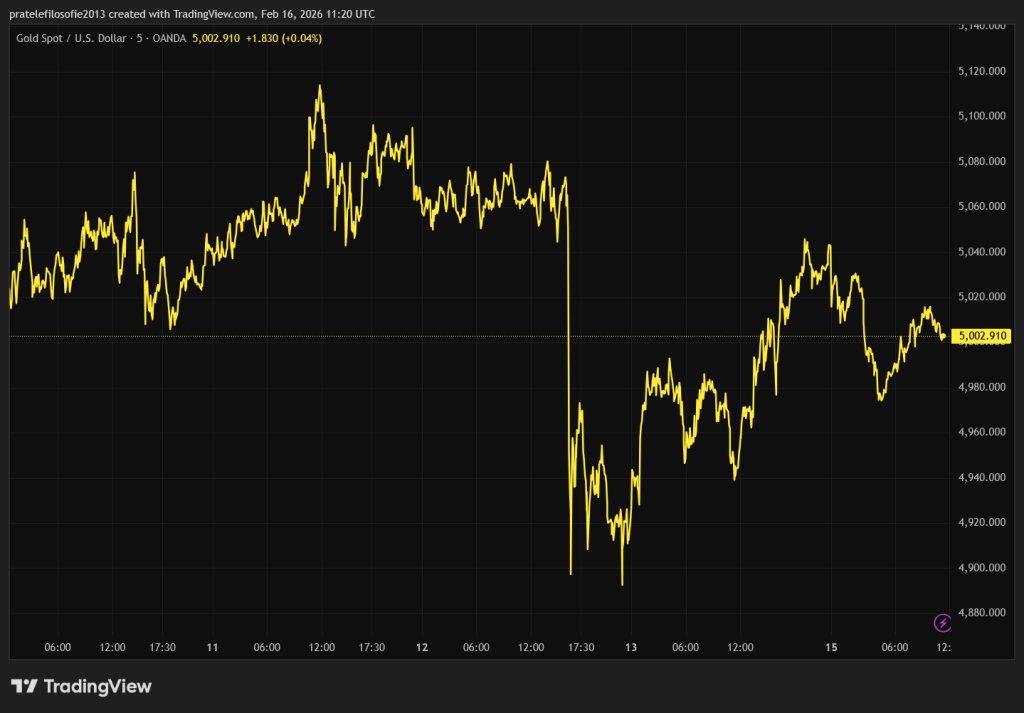
Task: Jump to date marker 11 on time axis
Action: pos(212,648)
